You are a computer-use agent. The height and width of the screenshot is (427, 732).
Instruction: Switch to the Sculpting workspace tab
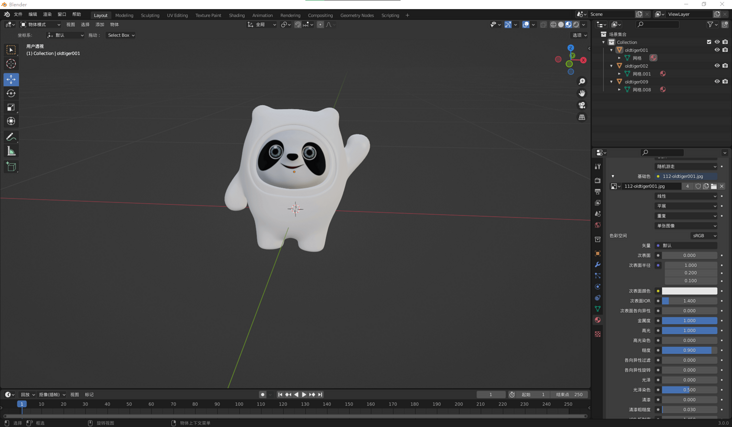150,15
